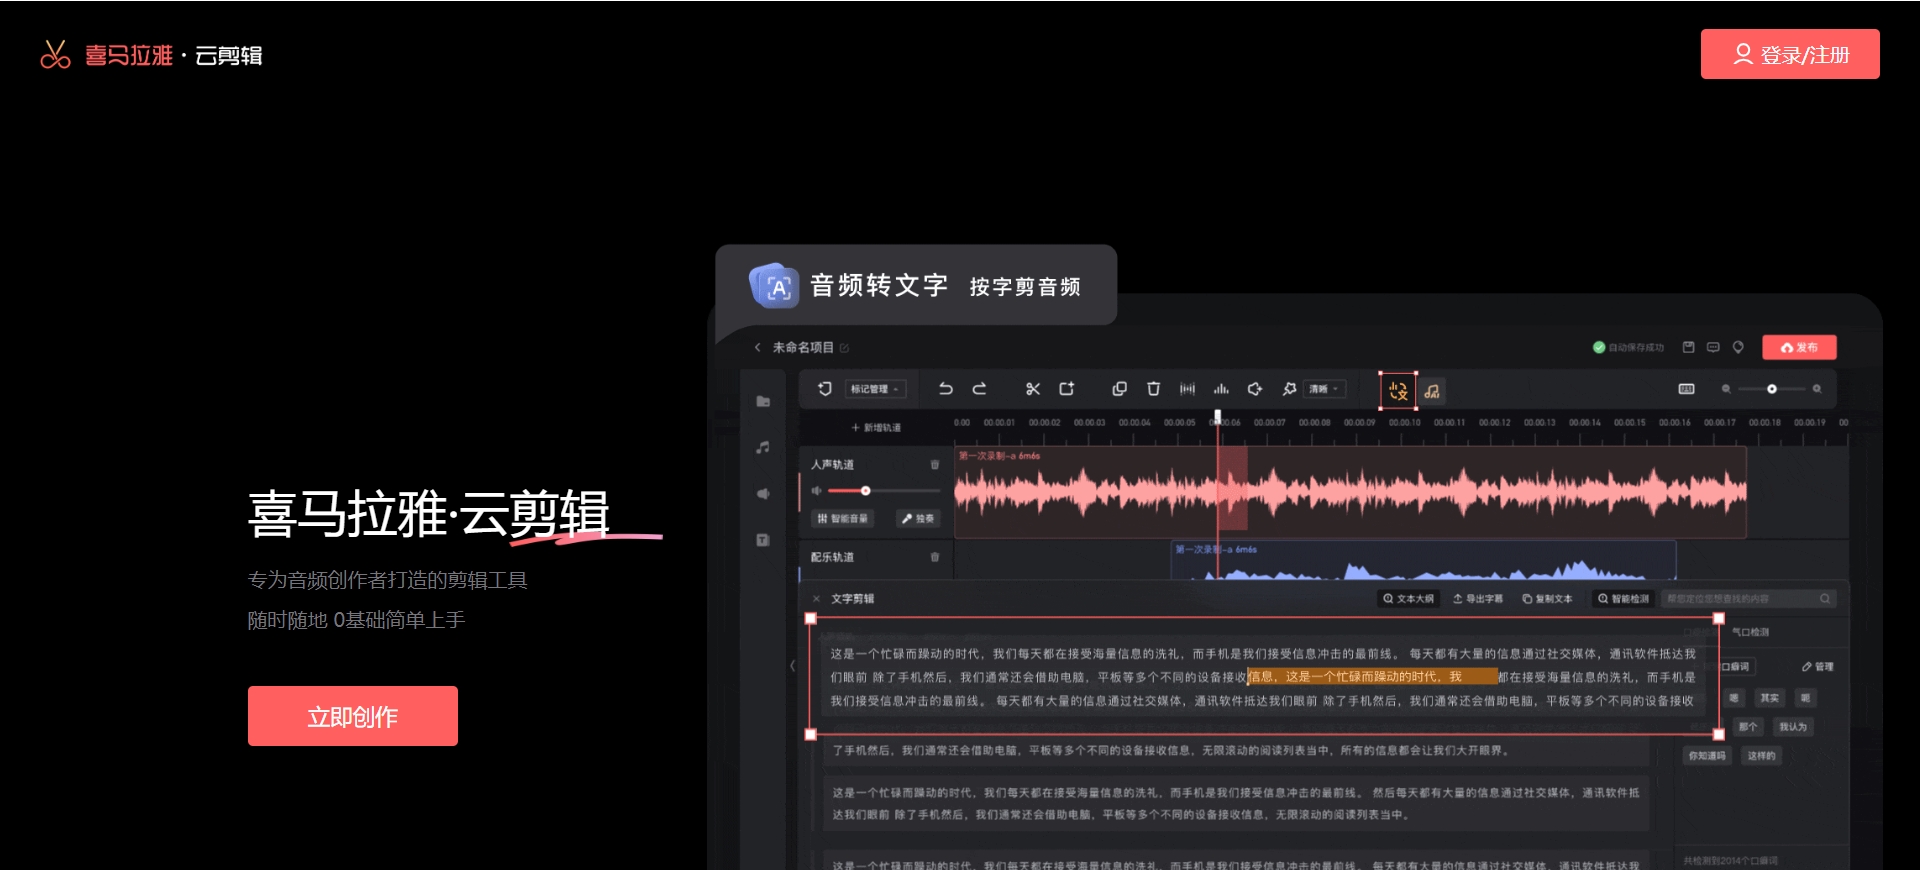Click the 立即创作 start creating button
1920x870 pixels.
point(353,716)
